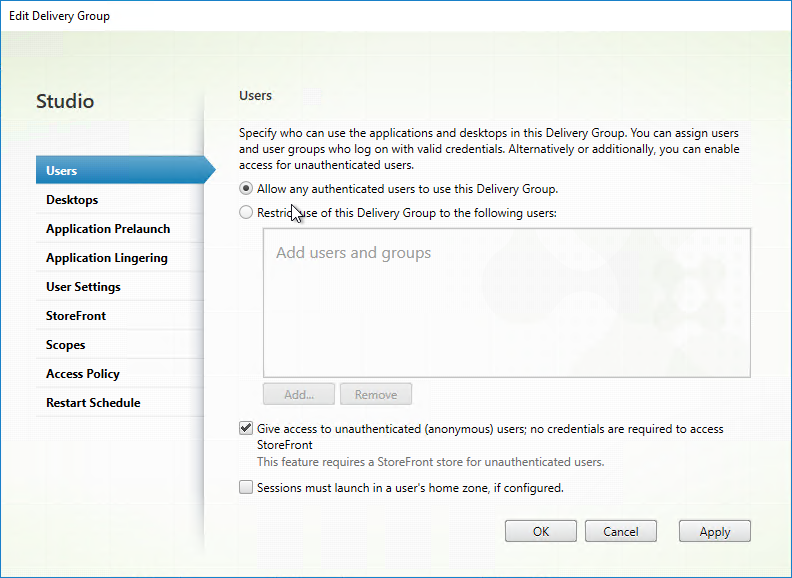Click the Add... button

(x=299, y=394)
